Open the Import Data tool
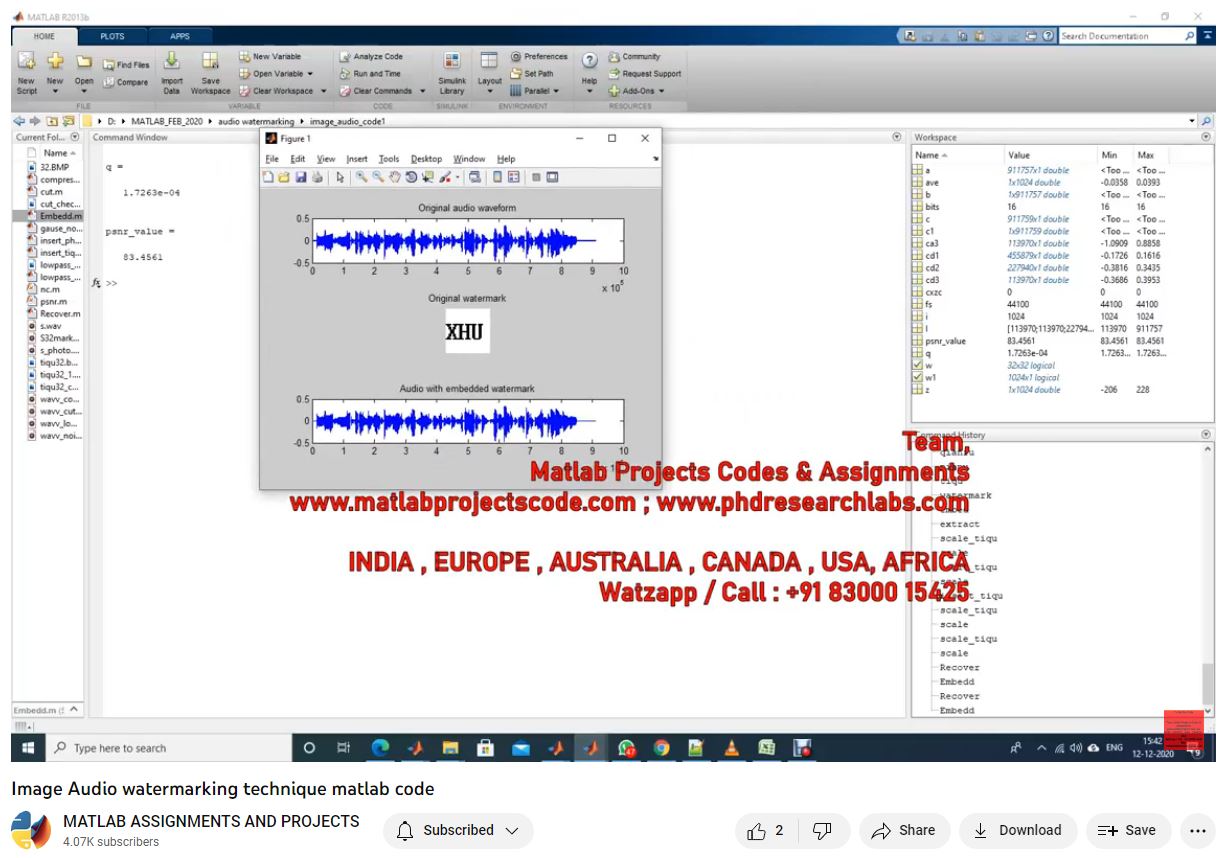This screenshot has height=858, width=1227. [x=172, y=68]
